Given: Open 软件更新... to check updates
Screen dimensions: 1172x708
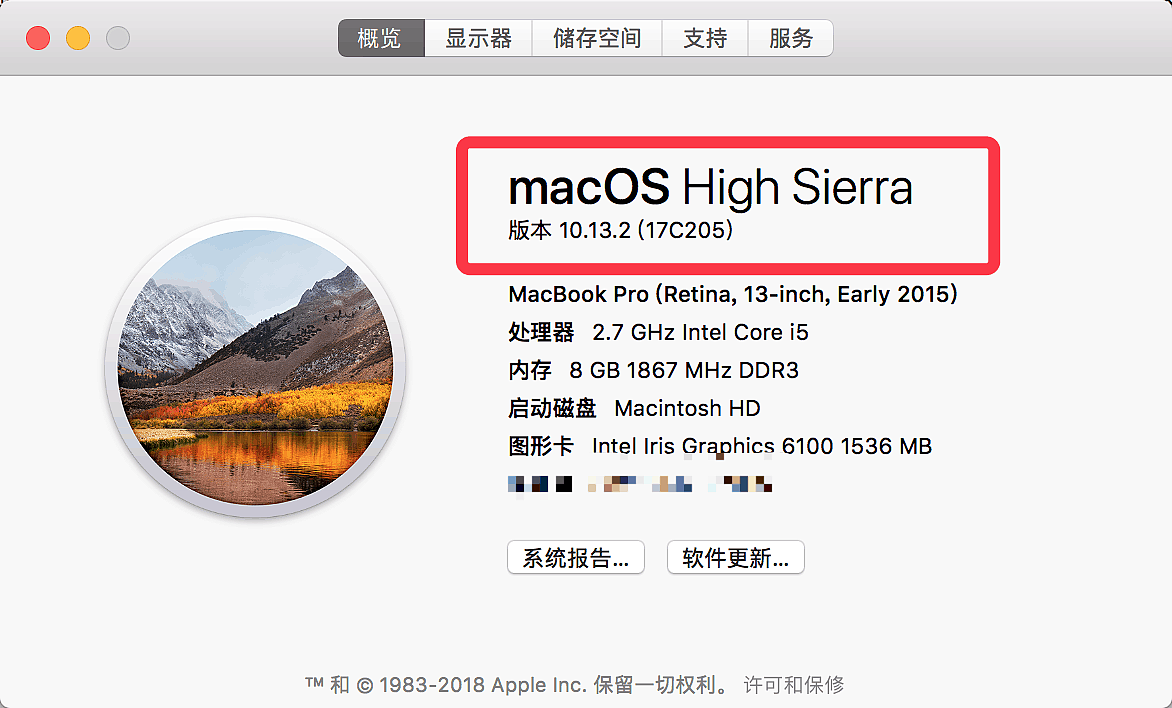Looking at the screenshot, I should click(735, 558).
